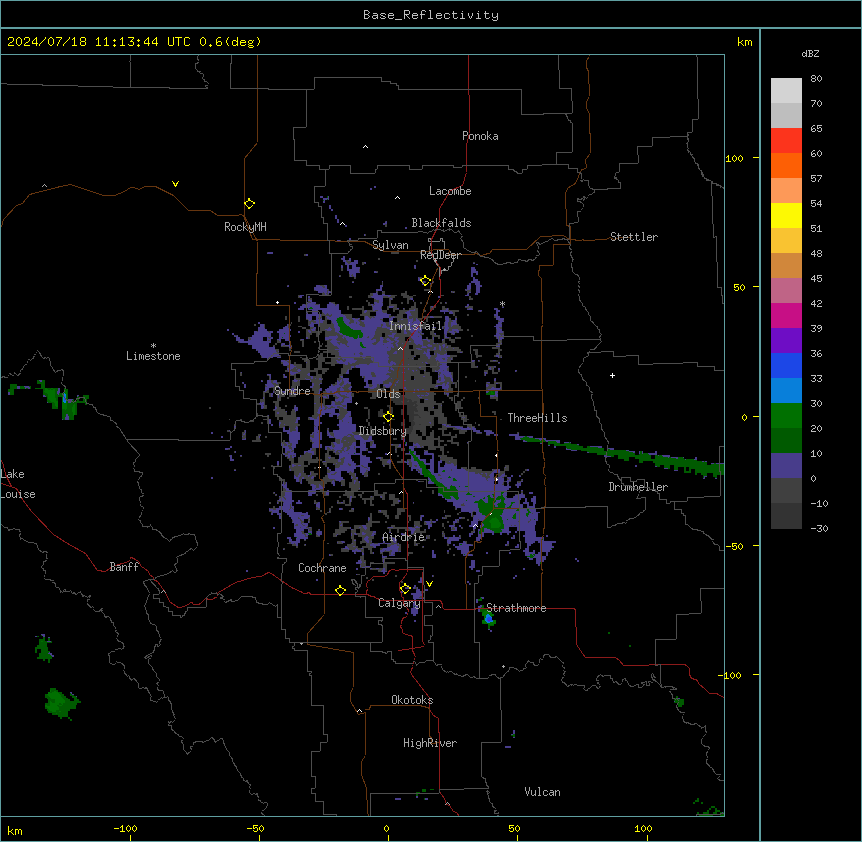
Task: Click the Lacombe city label
Action: point(450,191)
